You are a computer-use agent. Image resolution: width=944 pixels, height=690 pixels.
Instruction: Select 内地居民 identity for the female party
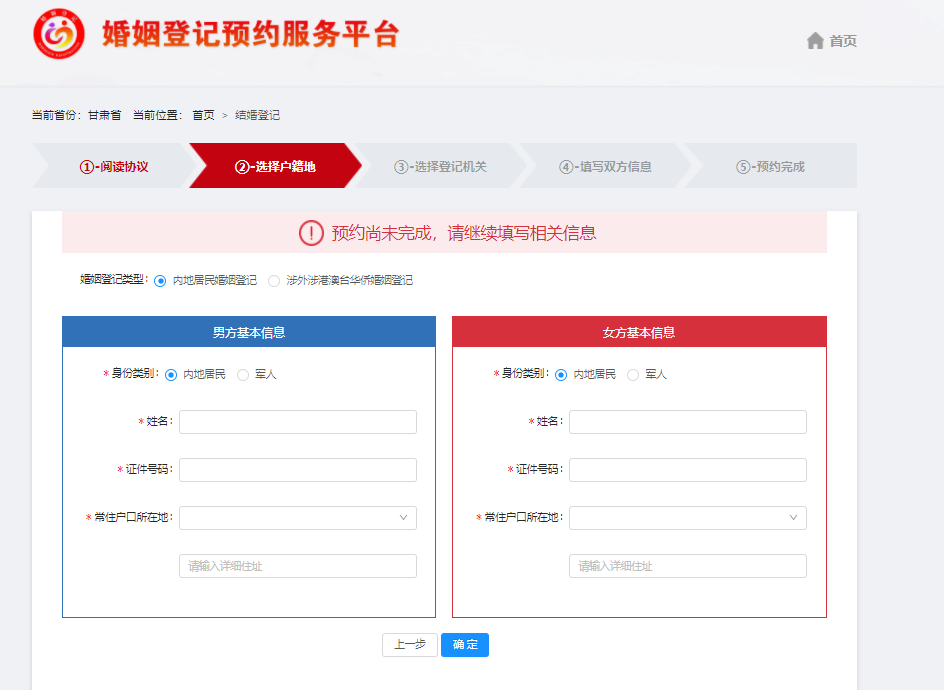pyautogui.click(x=560, y=375)
